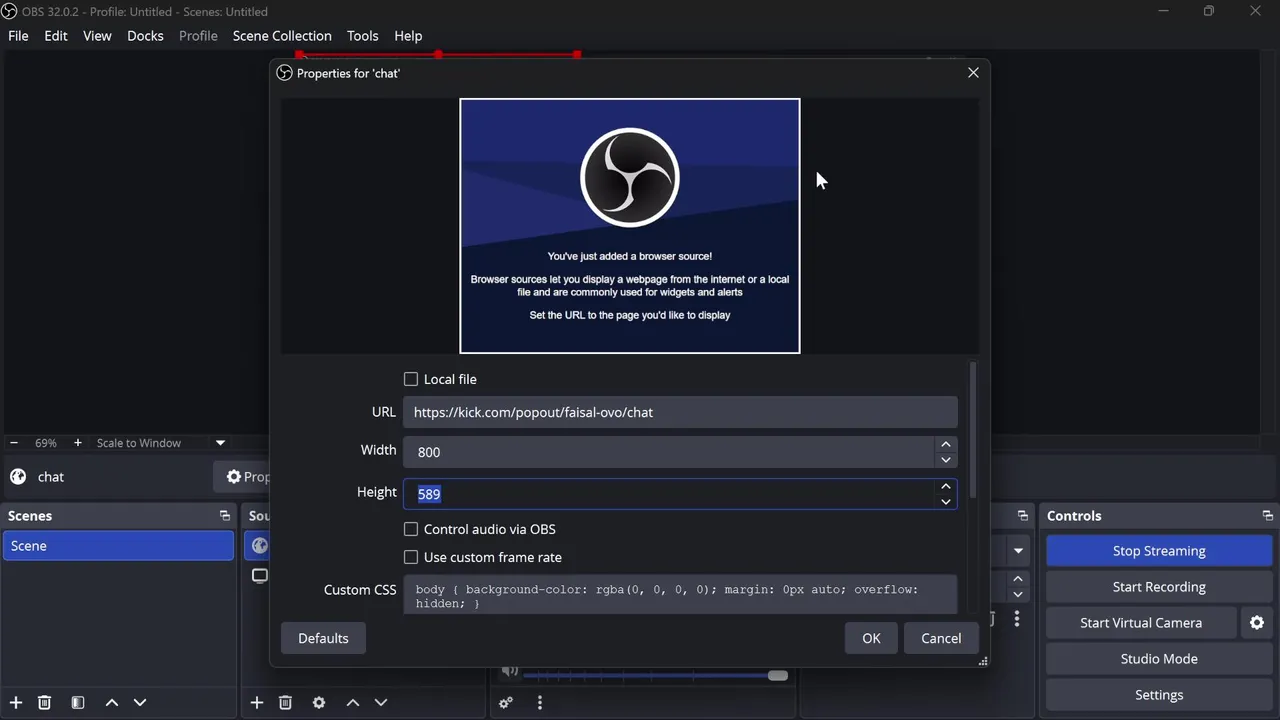The height and width of the screenshot is (720, 1280).
Task: Open Settings from the Controls dock
Action: coord(1159,695)
